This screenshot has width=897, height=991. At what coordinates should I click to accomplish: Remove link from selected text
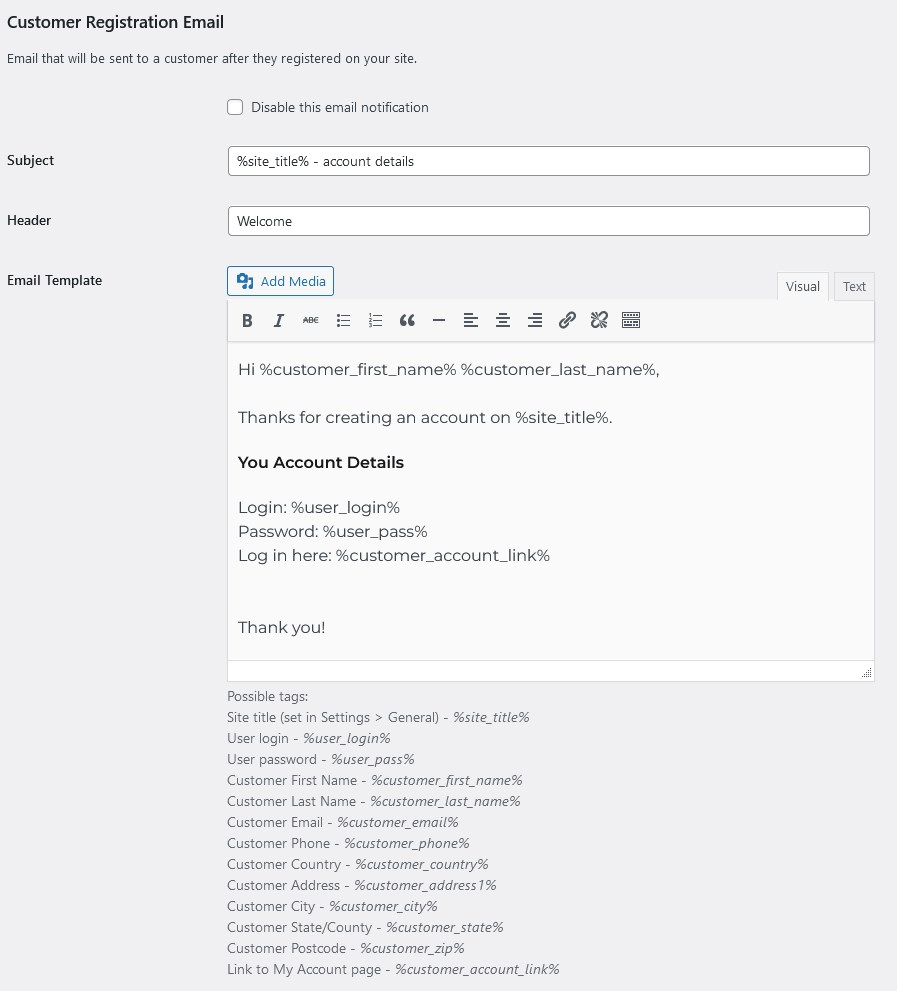click(x=599, y=320)
